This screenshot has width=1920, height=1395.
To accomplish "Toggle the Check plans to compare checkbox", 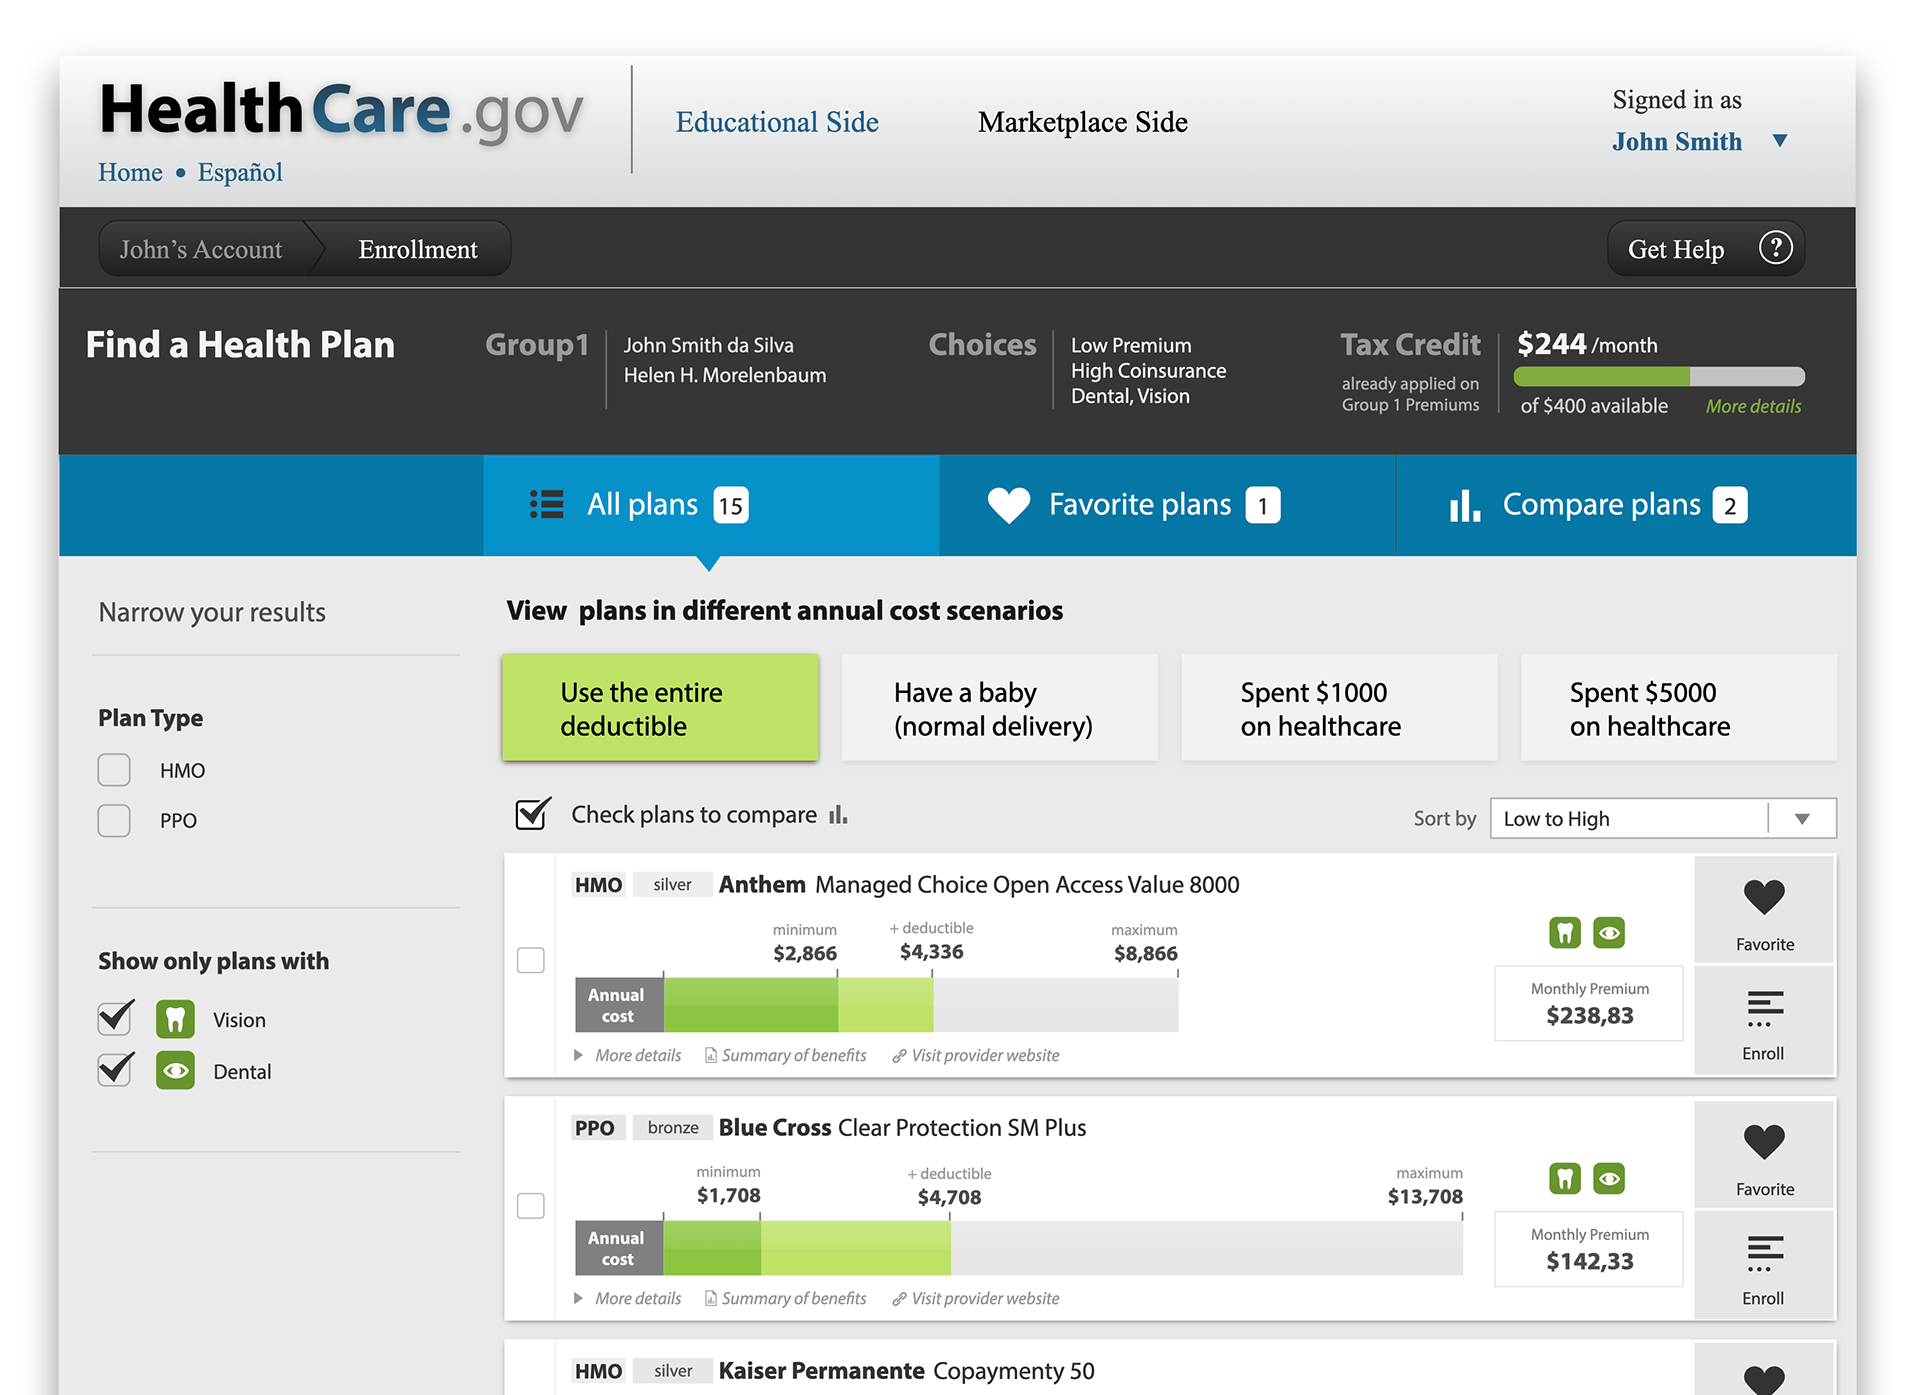I will (x=533, y=814).
